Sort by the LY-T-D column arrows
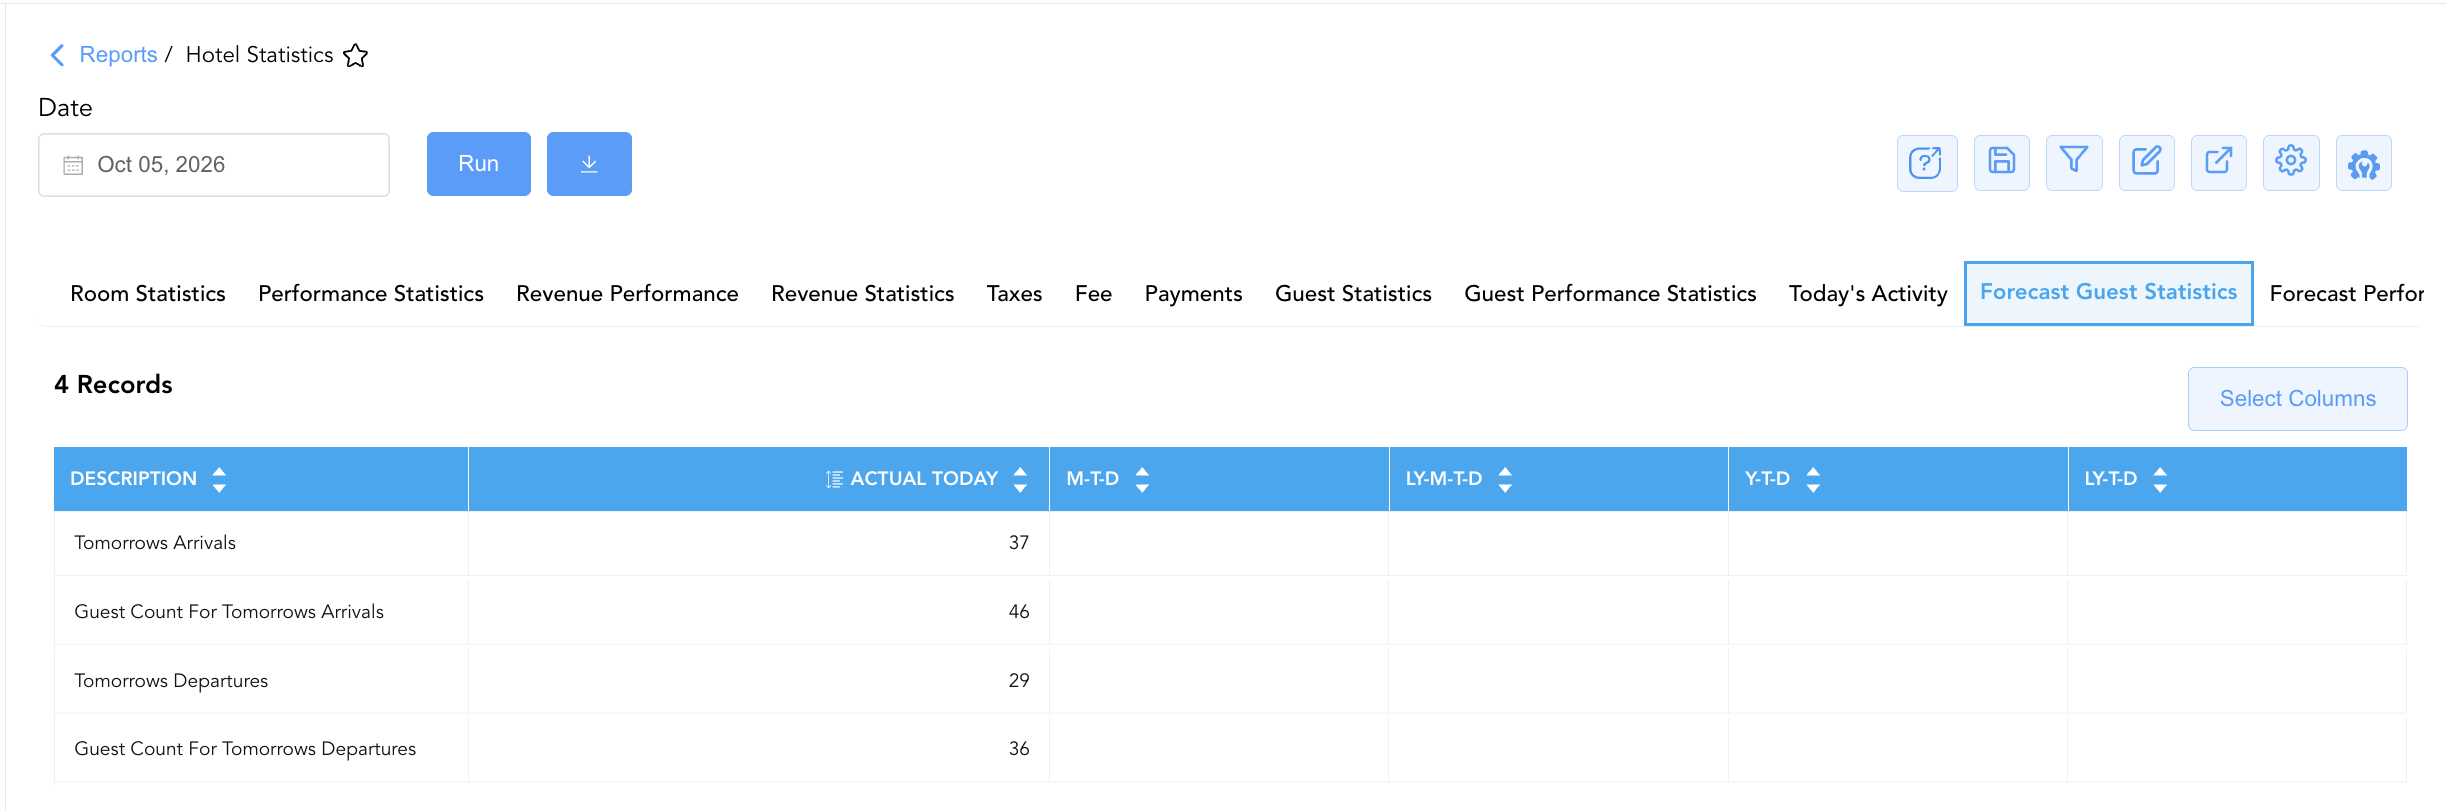 2160,479
